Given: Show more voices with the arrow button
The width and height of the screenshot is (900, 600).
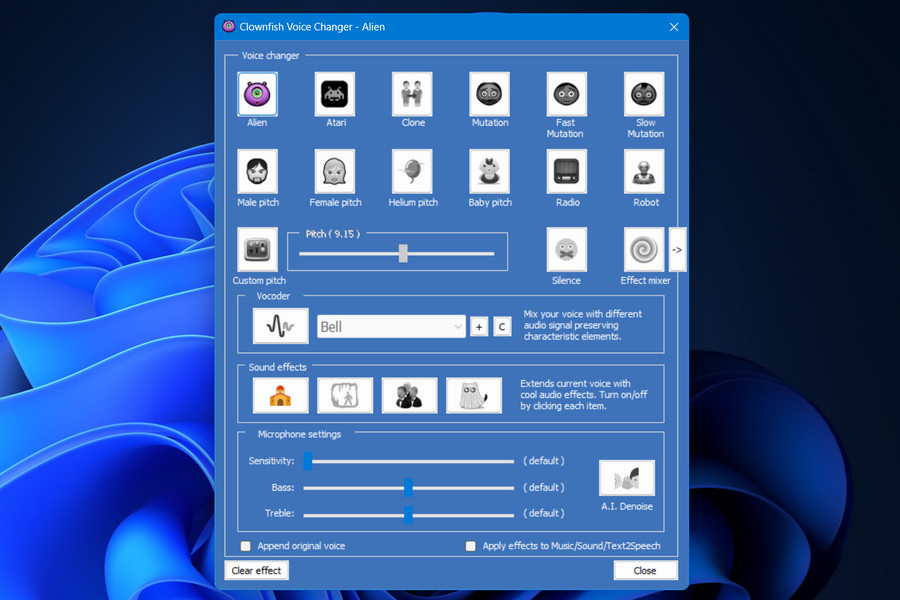Looking at the screenshot, I should pyautogui.click(x=677, y=250).
